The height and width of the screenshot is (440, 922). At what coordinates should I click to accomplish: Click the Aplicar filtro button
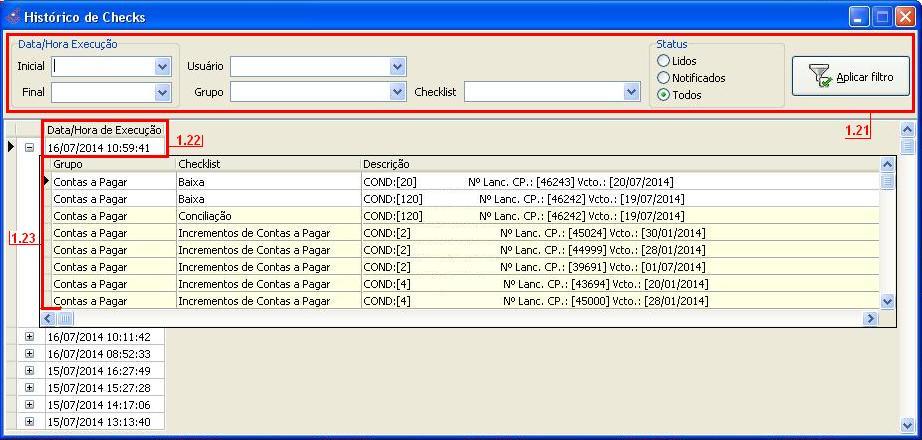[850, 77]
